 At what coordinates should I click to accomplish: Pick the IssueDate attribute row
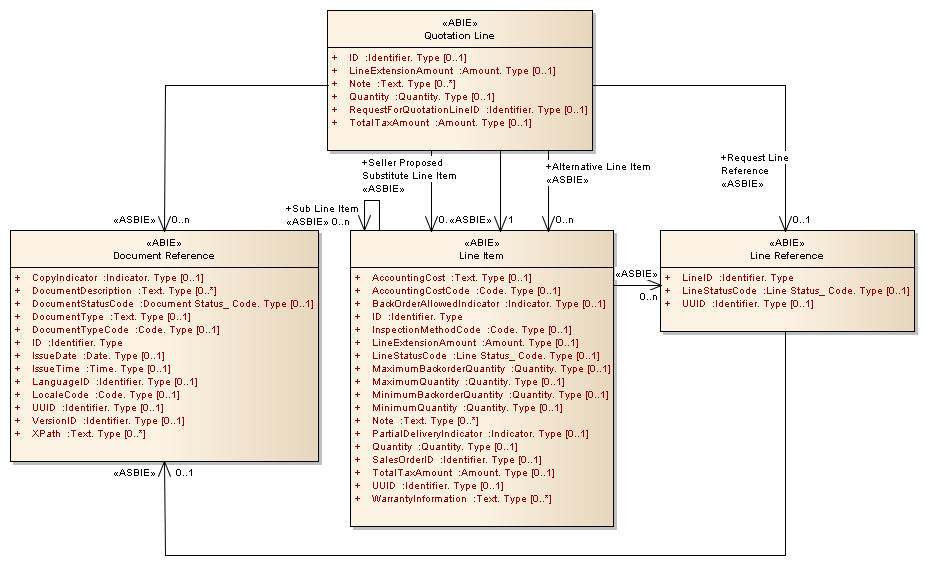pos(98,356)
